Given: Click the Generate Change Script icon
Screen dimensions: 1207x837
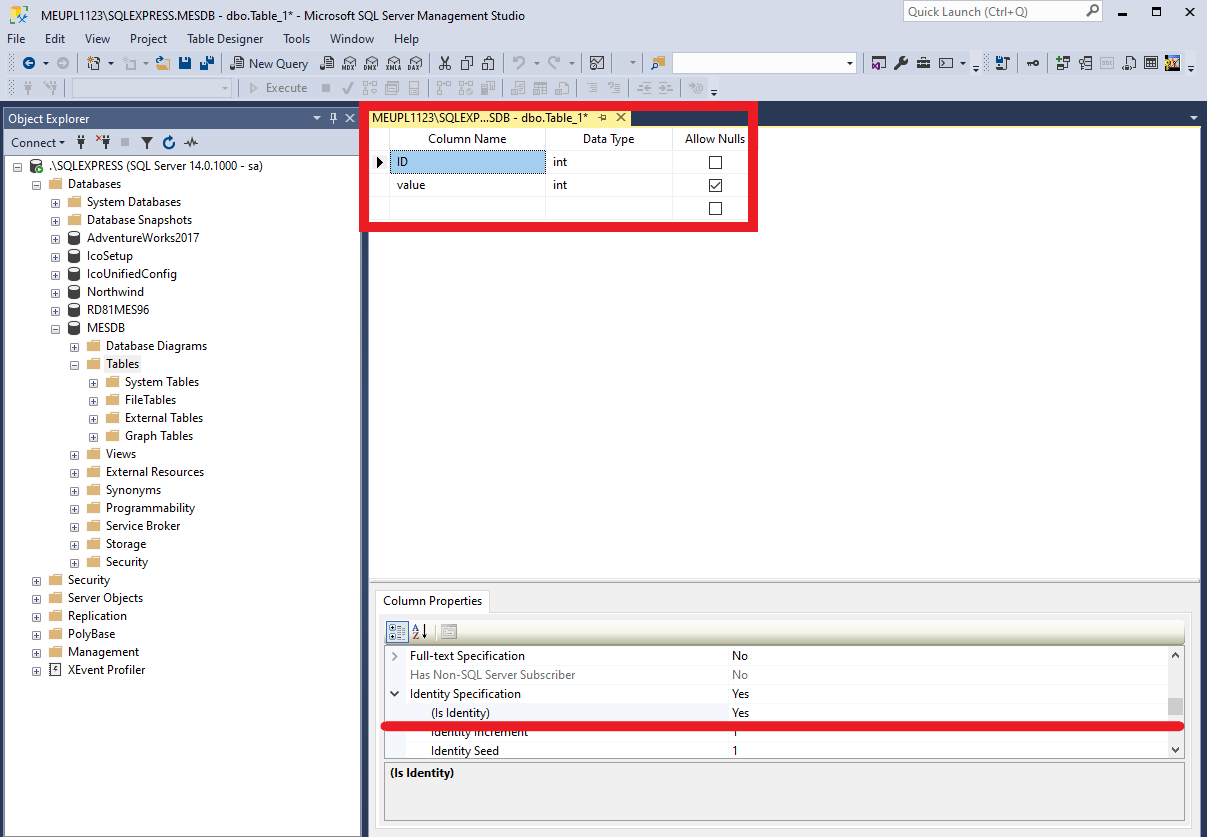Looking at the screenshot, I should pyautogui.click(x=1002, y=63).
